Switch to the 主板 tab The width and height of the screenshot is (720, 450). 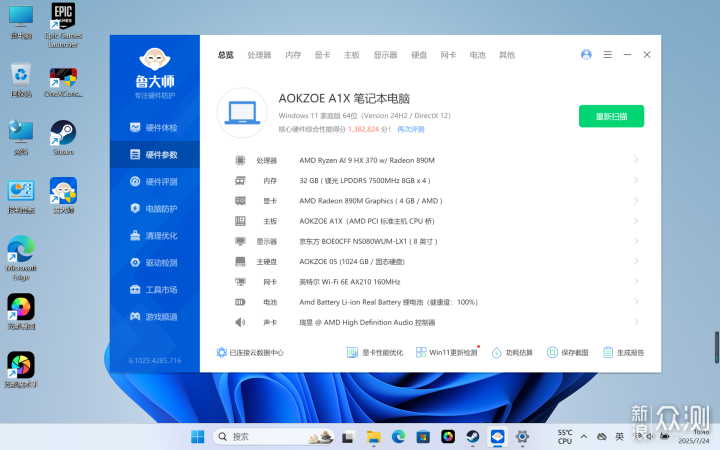click(x=352, y=55)
